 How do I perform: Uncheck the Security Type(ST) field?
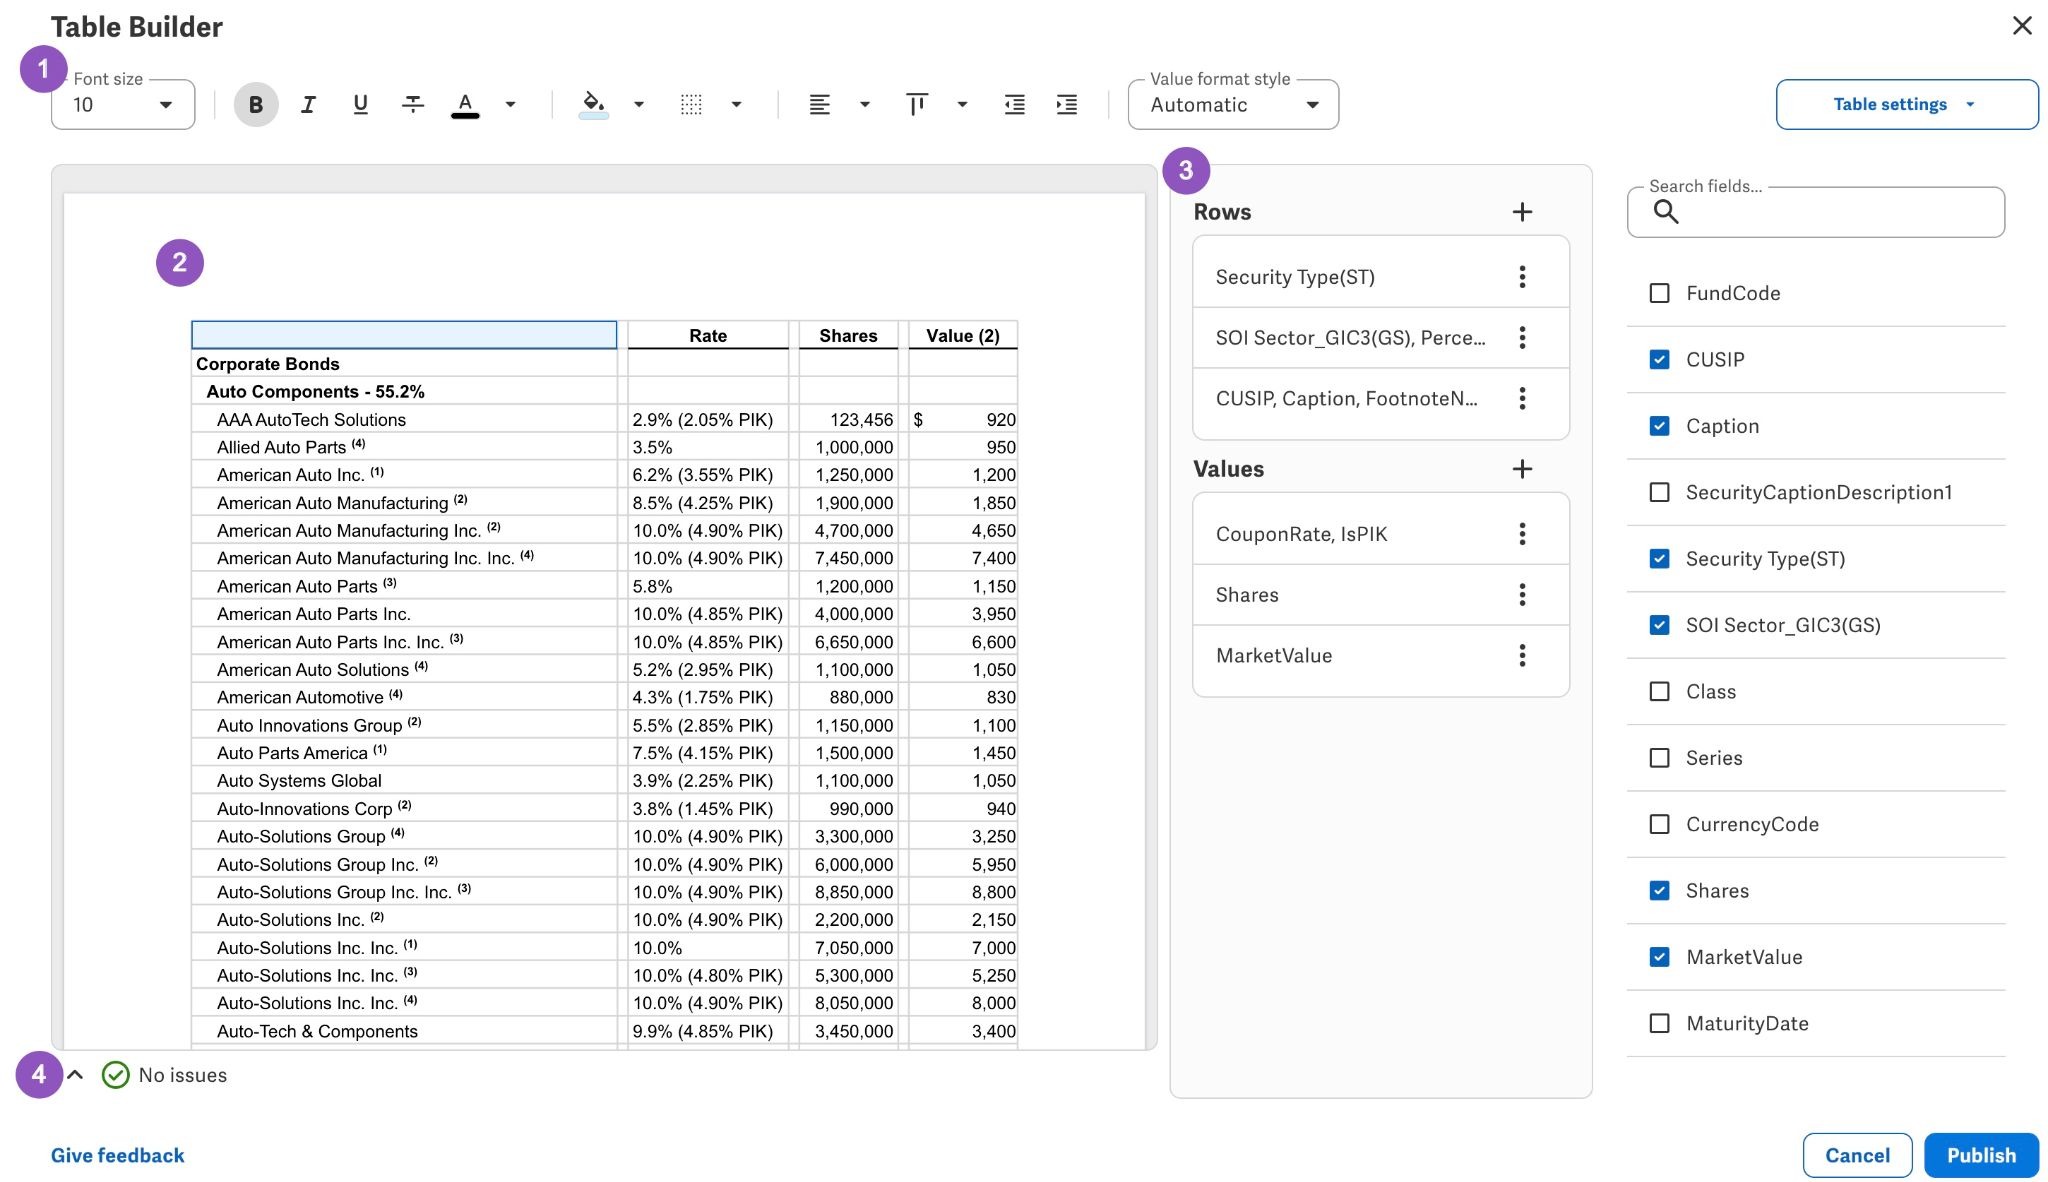pos(1659,559)
